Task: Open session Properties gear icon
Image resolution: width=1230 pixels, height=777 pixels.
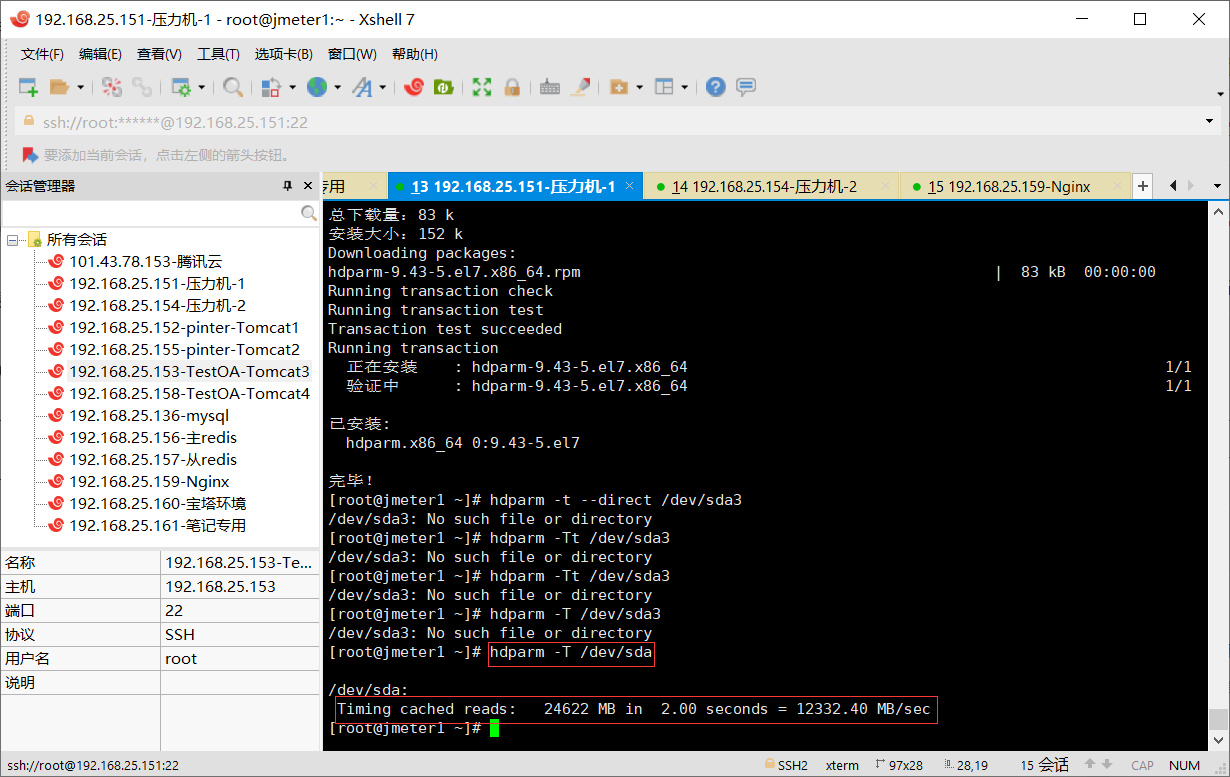Action: pyautogui.click(x=181, y=87)
